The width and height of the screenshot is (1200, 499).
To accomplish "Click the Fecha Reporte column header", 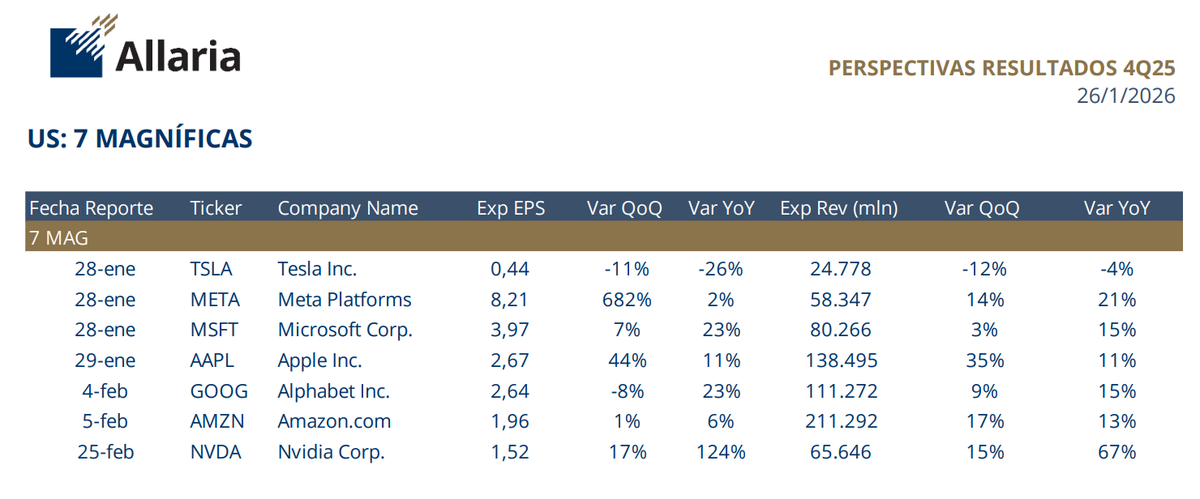I will tap(91, 208).
